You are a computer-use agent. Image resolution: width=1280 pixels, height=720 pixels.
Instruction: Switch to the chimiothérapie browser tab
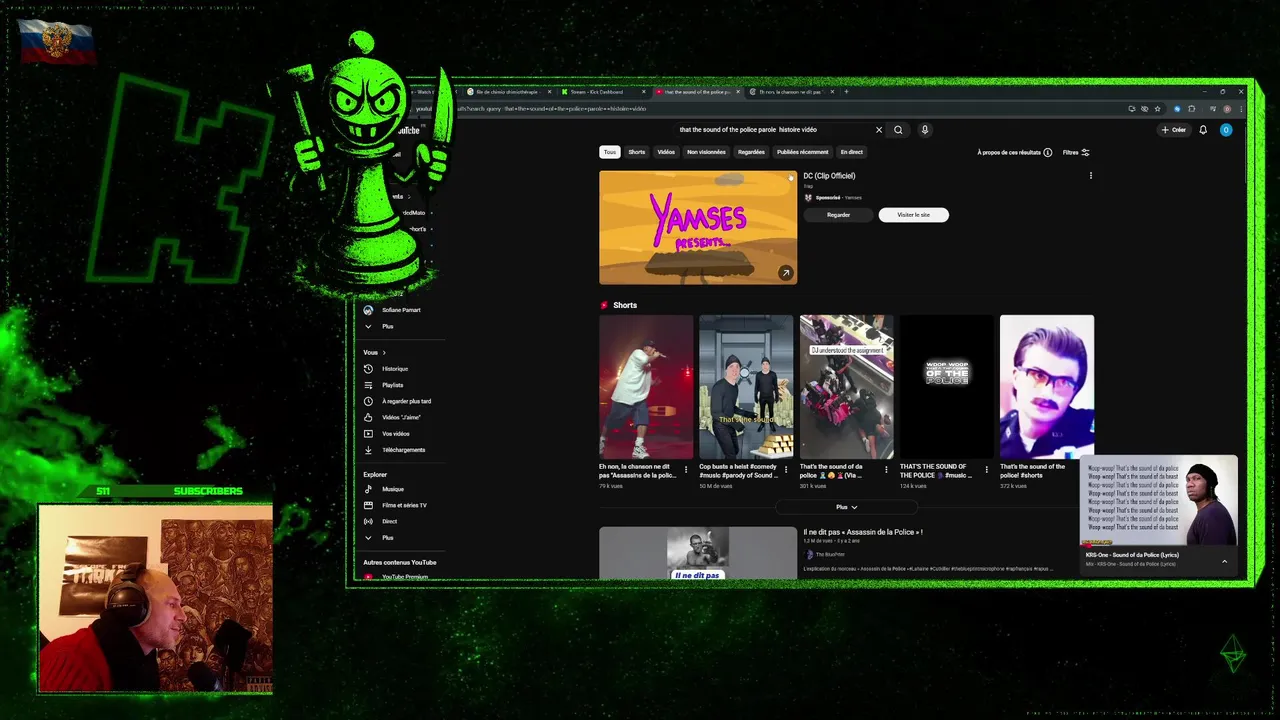pos(507,92)
